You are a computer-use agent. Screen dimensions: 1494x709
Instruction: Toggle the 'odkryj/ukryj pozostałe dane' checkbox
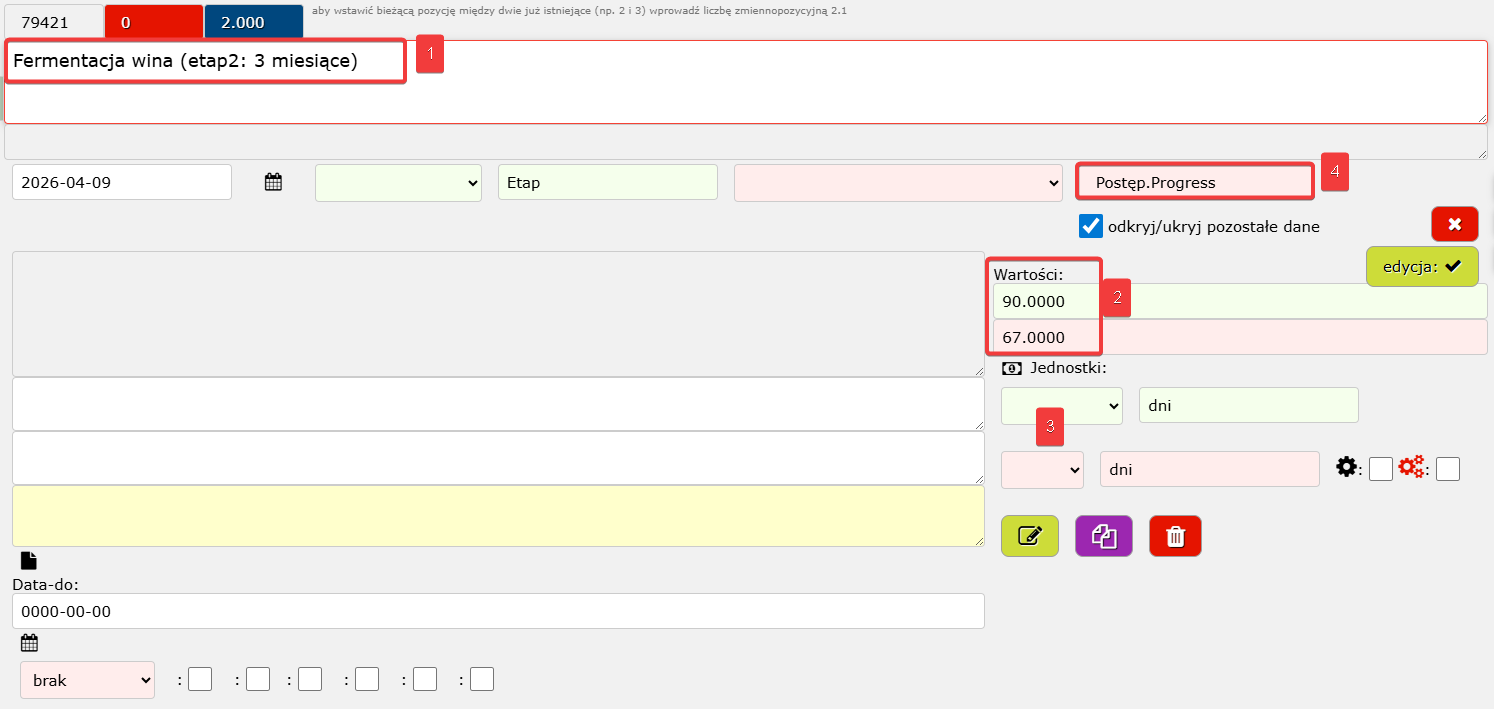(x=1091, y=226)
